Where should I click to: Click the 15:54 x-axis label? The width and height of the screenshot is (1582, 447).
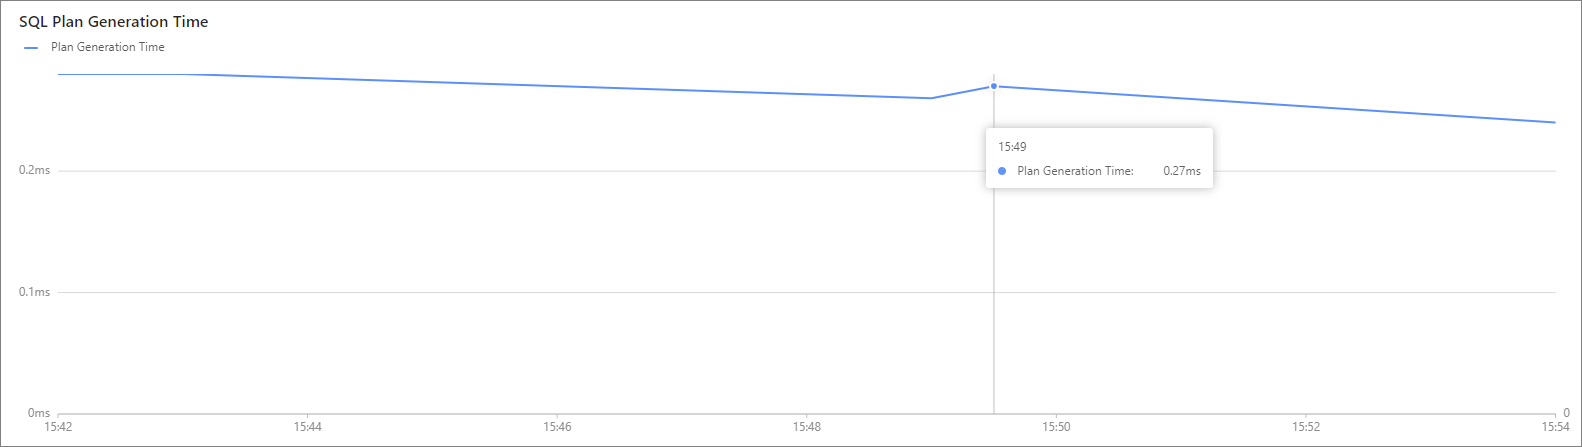pos(1555,427)
